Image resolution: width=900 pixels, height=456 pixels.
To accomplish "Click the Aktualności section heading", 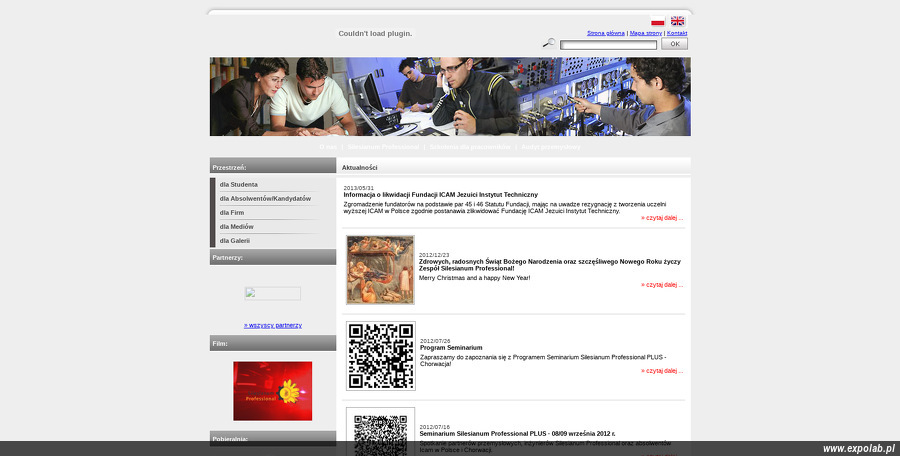I will tap(359, 168).
